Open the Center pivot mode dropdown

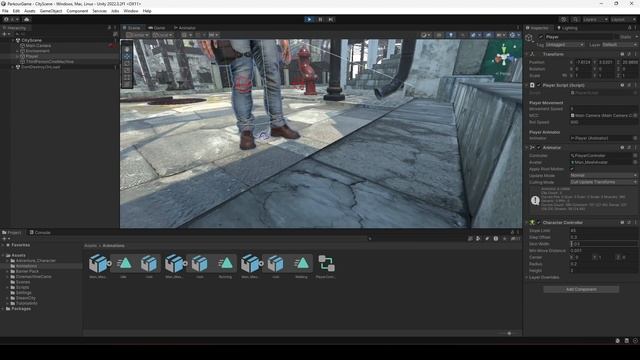point(138,35)
